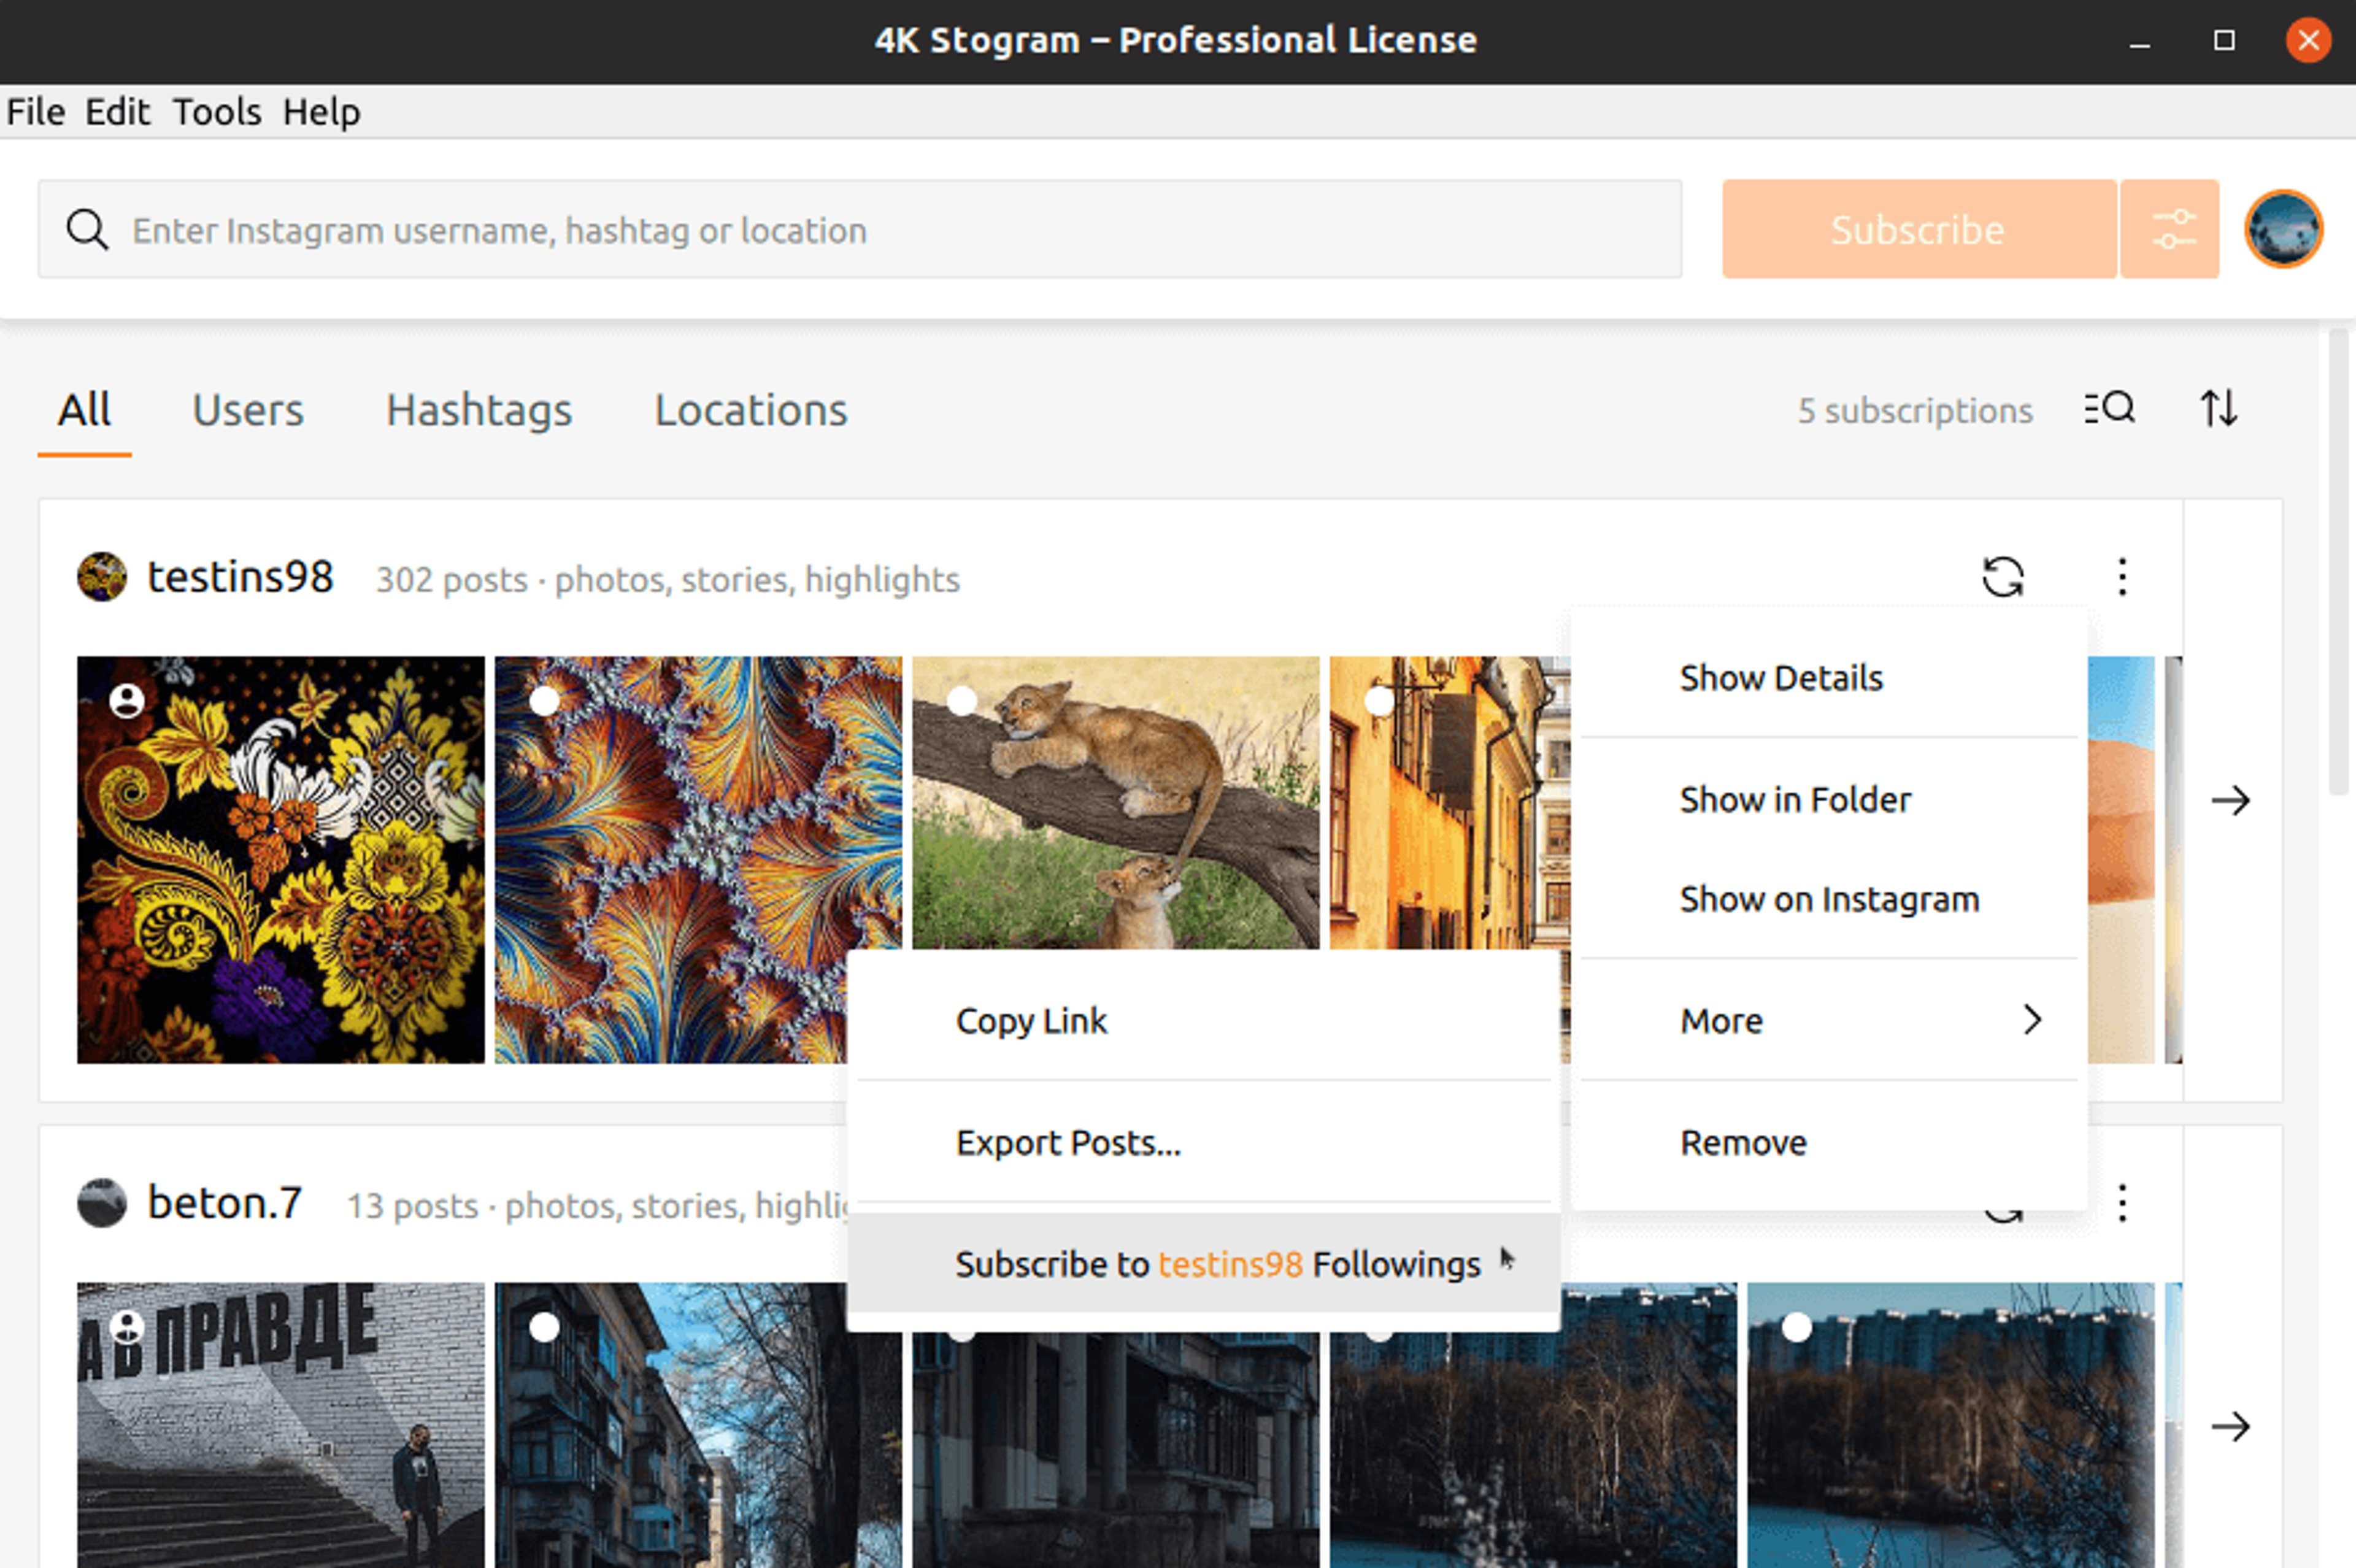The image size is (2356, 1568).
Task: Select Subscribe to testins98 Followings
Action: (x=1216, y=1264)
